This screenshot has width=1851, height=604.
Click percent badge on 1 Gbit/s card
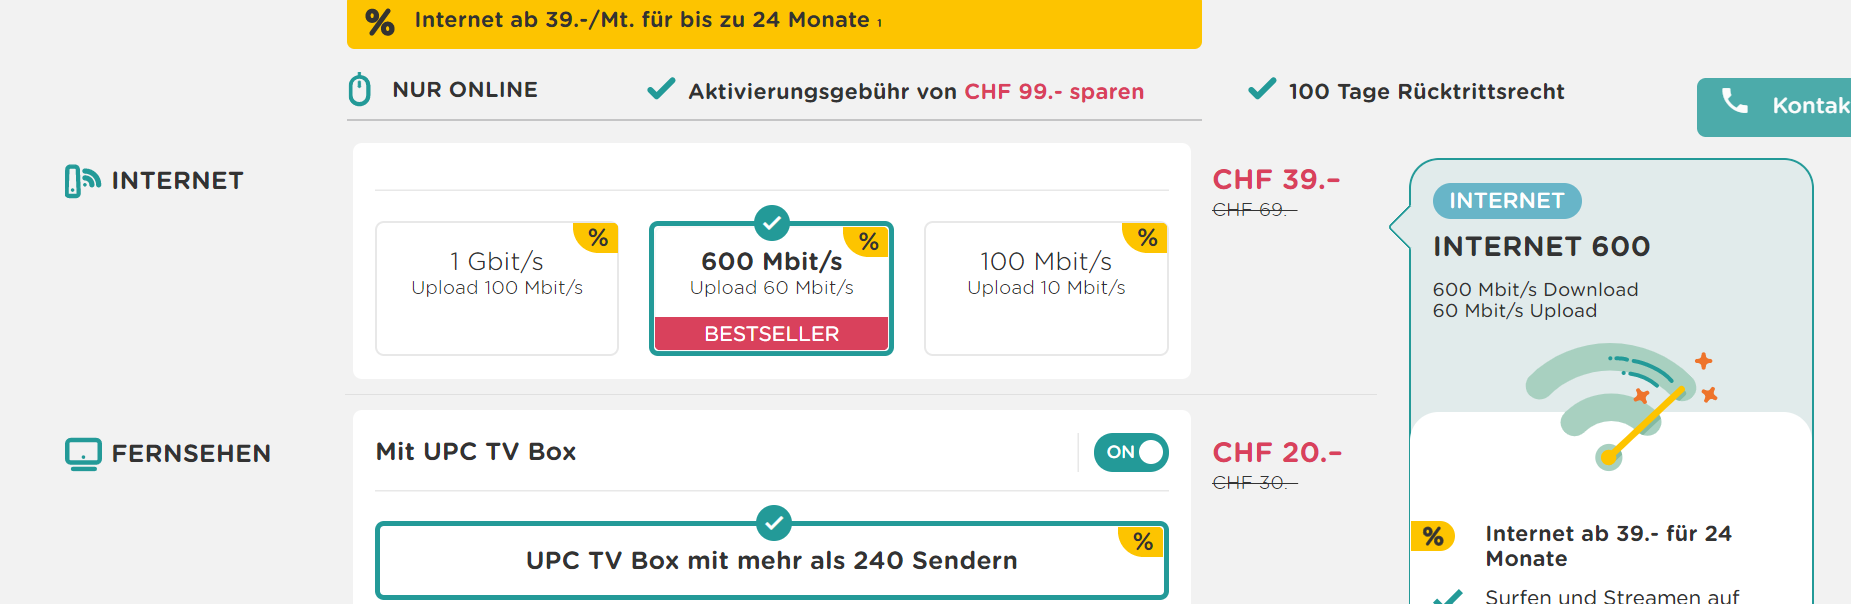598,238
